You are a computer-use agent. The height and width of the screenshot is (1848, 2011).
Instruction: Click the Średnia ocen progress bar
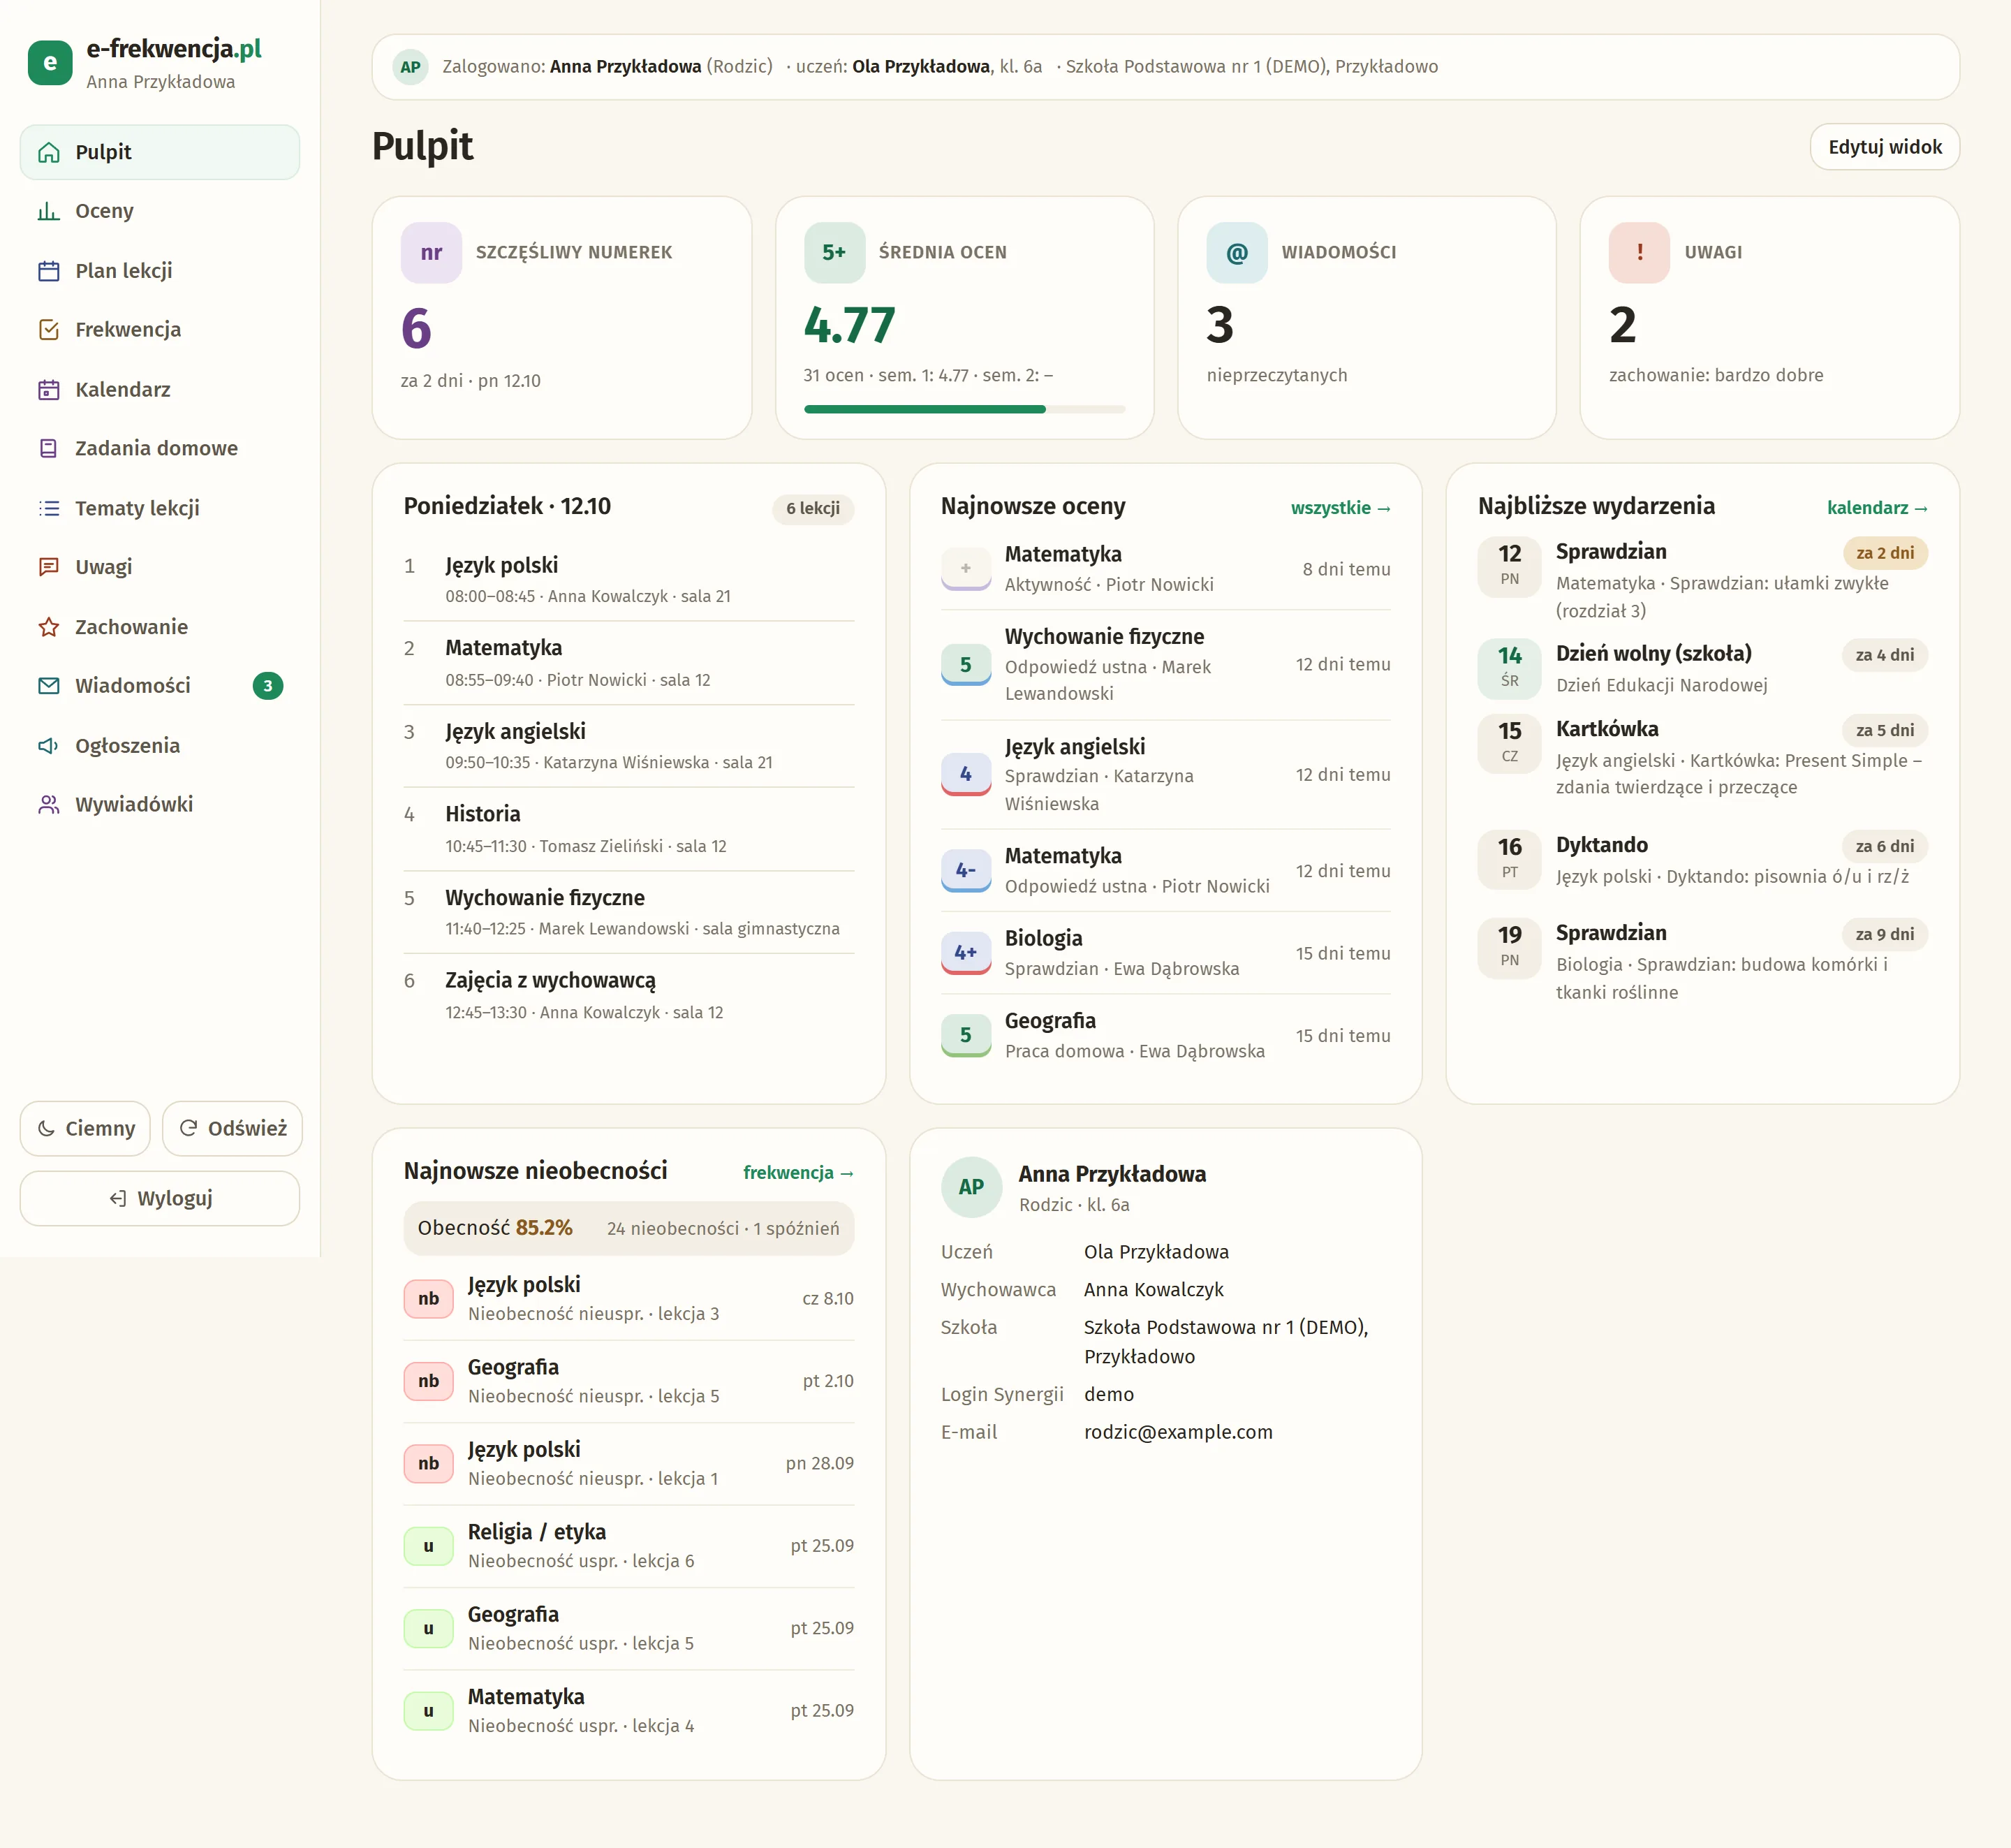click(x=964, y=409)
